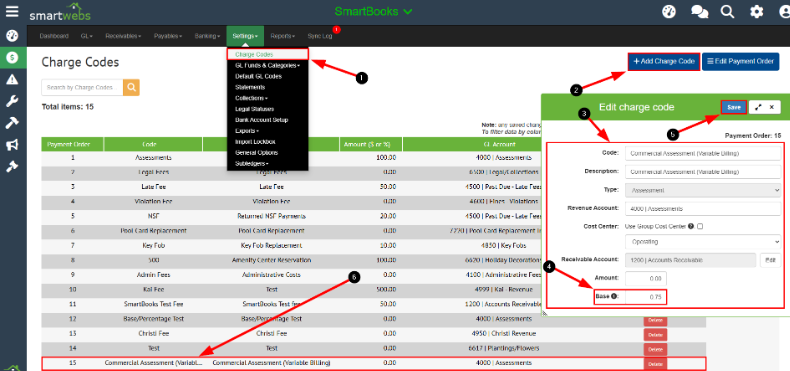Go to the Dashboard nav item
The image size is (790, 371).
point(54,36)
